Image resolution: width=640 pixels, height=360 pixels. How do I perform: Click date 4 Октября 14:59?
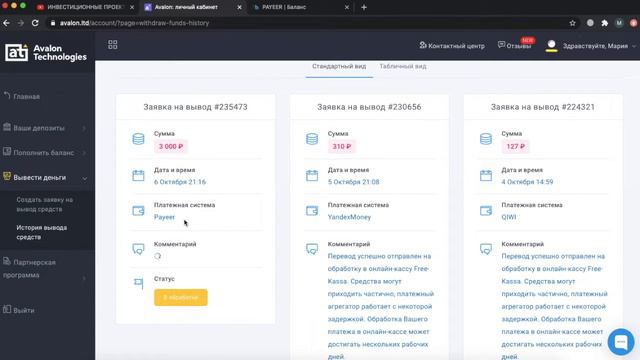pyautogui.click(x=527, y=182)
